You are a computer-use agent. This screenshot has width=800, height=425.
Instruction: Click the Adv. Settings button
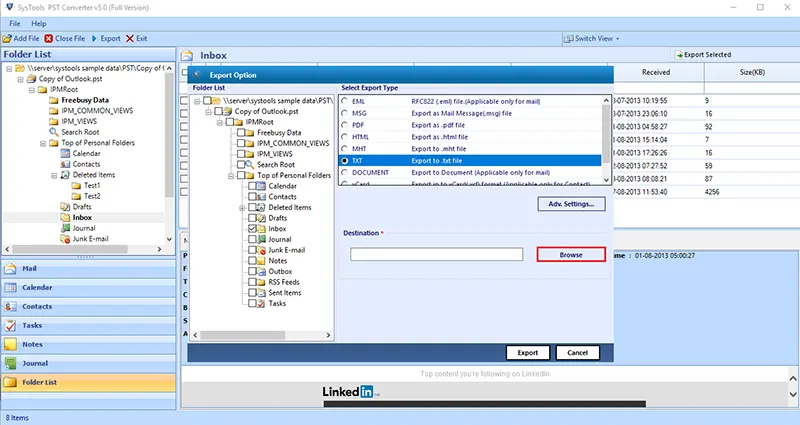(571, 204)
